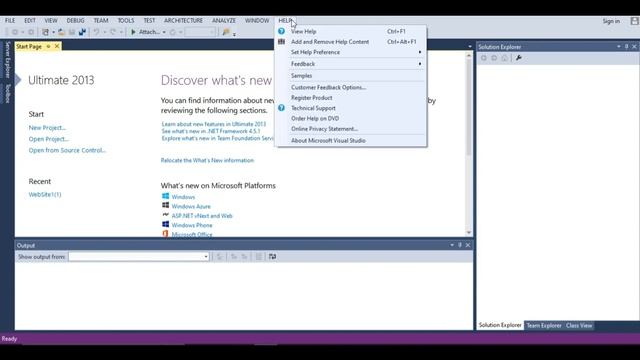Pin the Start Page tab
This screenshot has width=640, height=360.
coord(48,47)
